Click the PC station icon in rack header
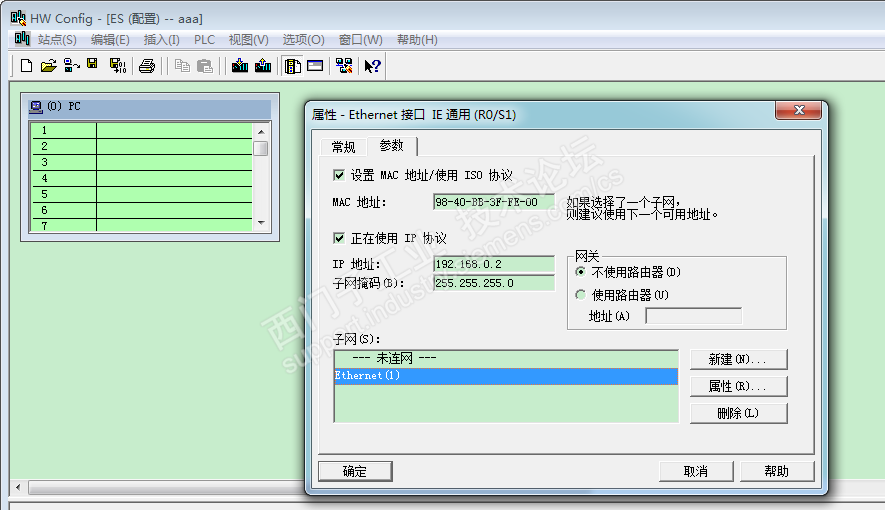The width and height of the screenshot is (885, 510). (x=36, y=106)
